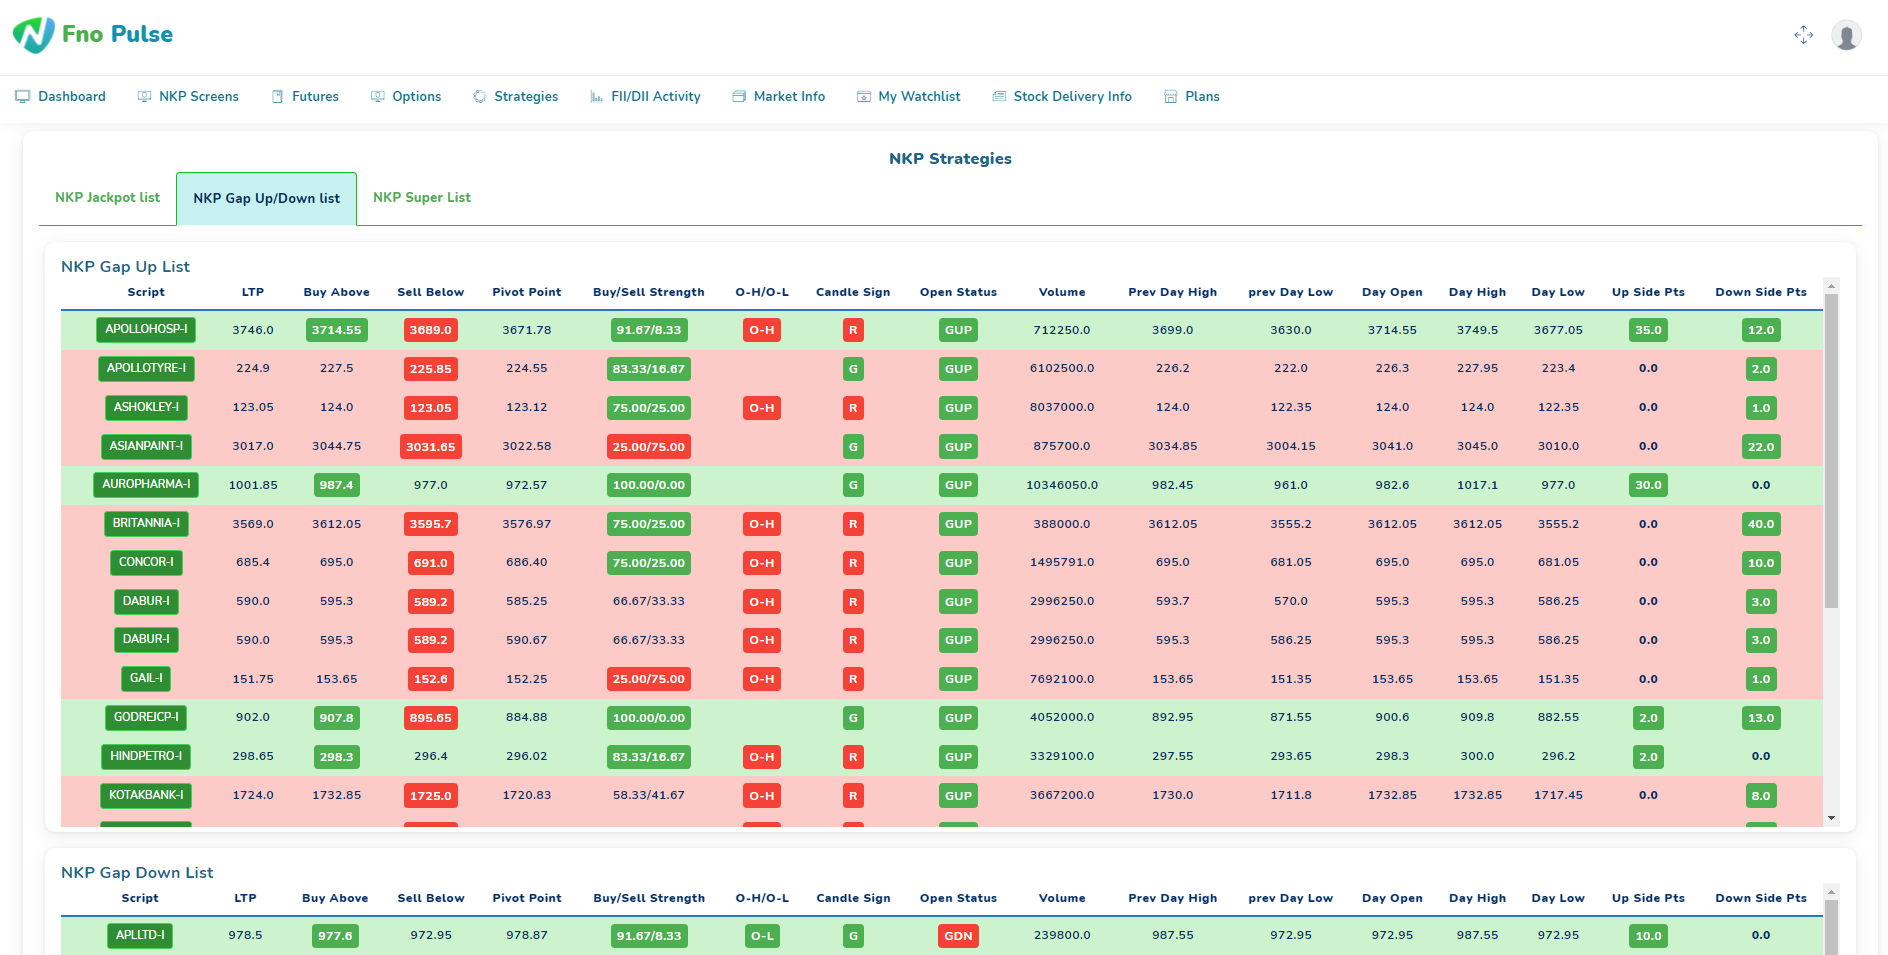Click the BRITANNIA-I script button
The width and height of the screenshot is (1888, 955).
[x=146, y=524]
